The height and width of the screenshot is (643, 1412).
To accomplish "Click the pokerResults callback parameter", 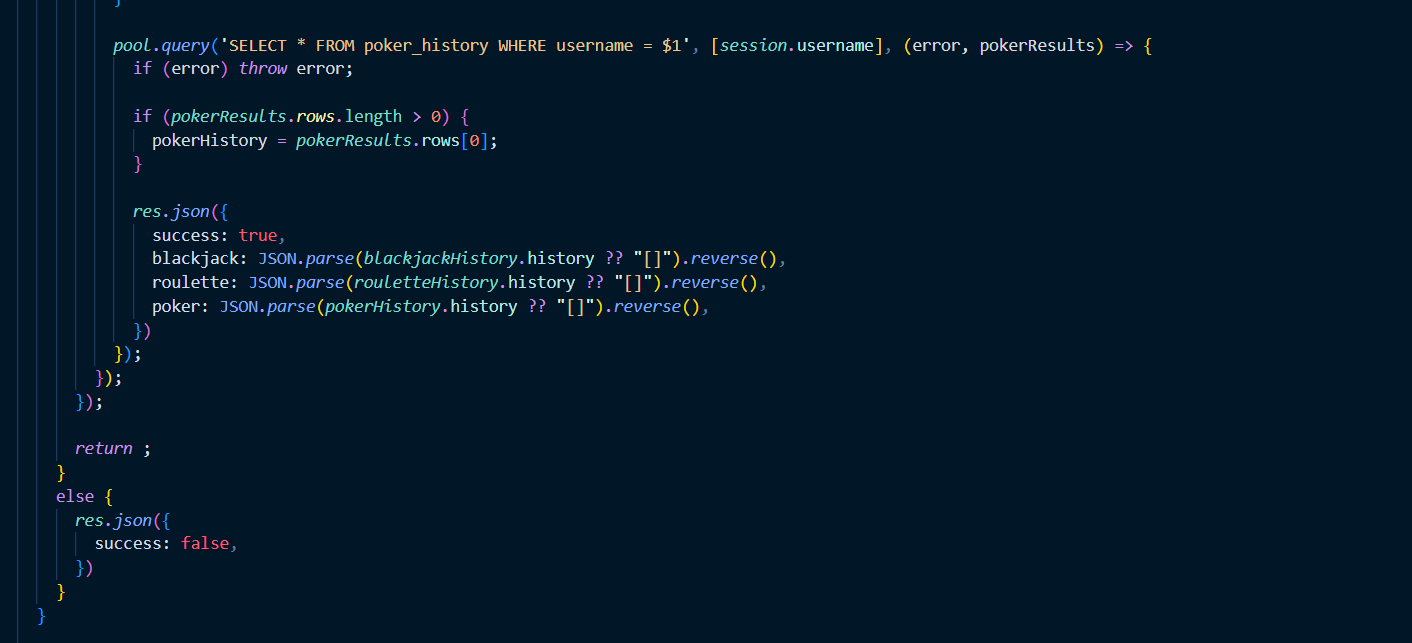I will [1037, 45].
